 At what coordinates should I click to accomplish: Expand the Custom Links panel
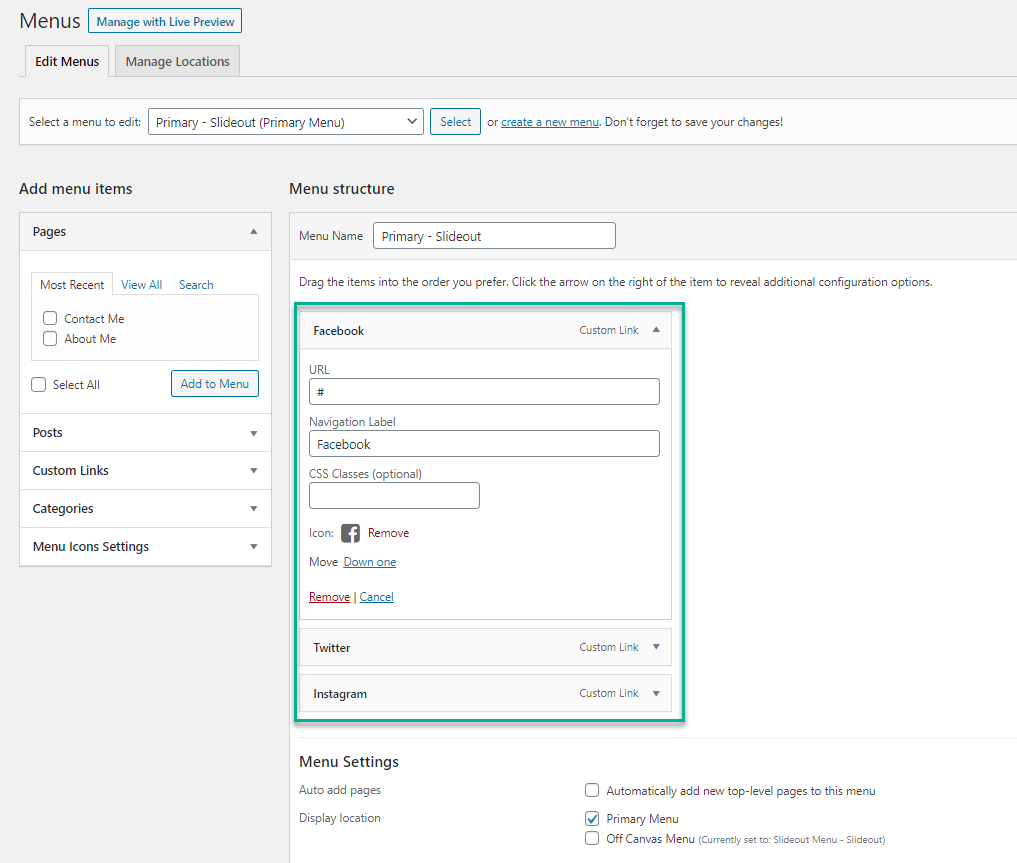[254, 471]
